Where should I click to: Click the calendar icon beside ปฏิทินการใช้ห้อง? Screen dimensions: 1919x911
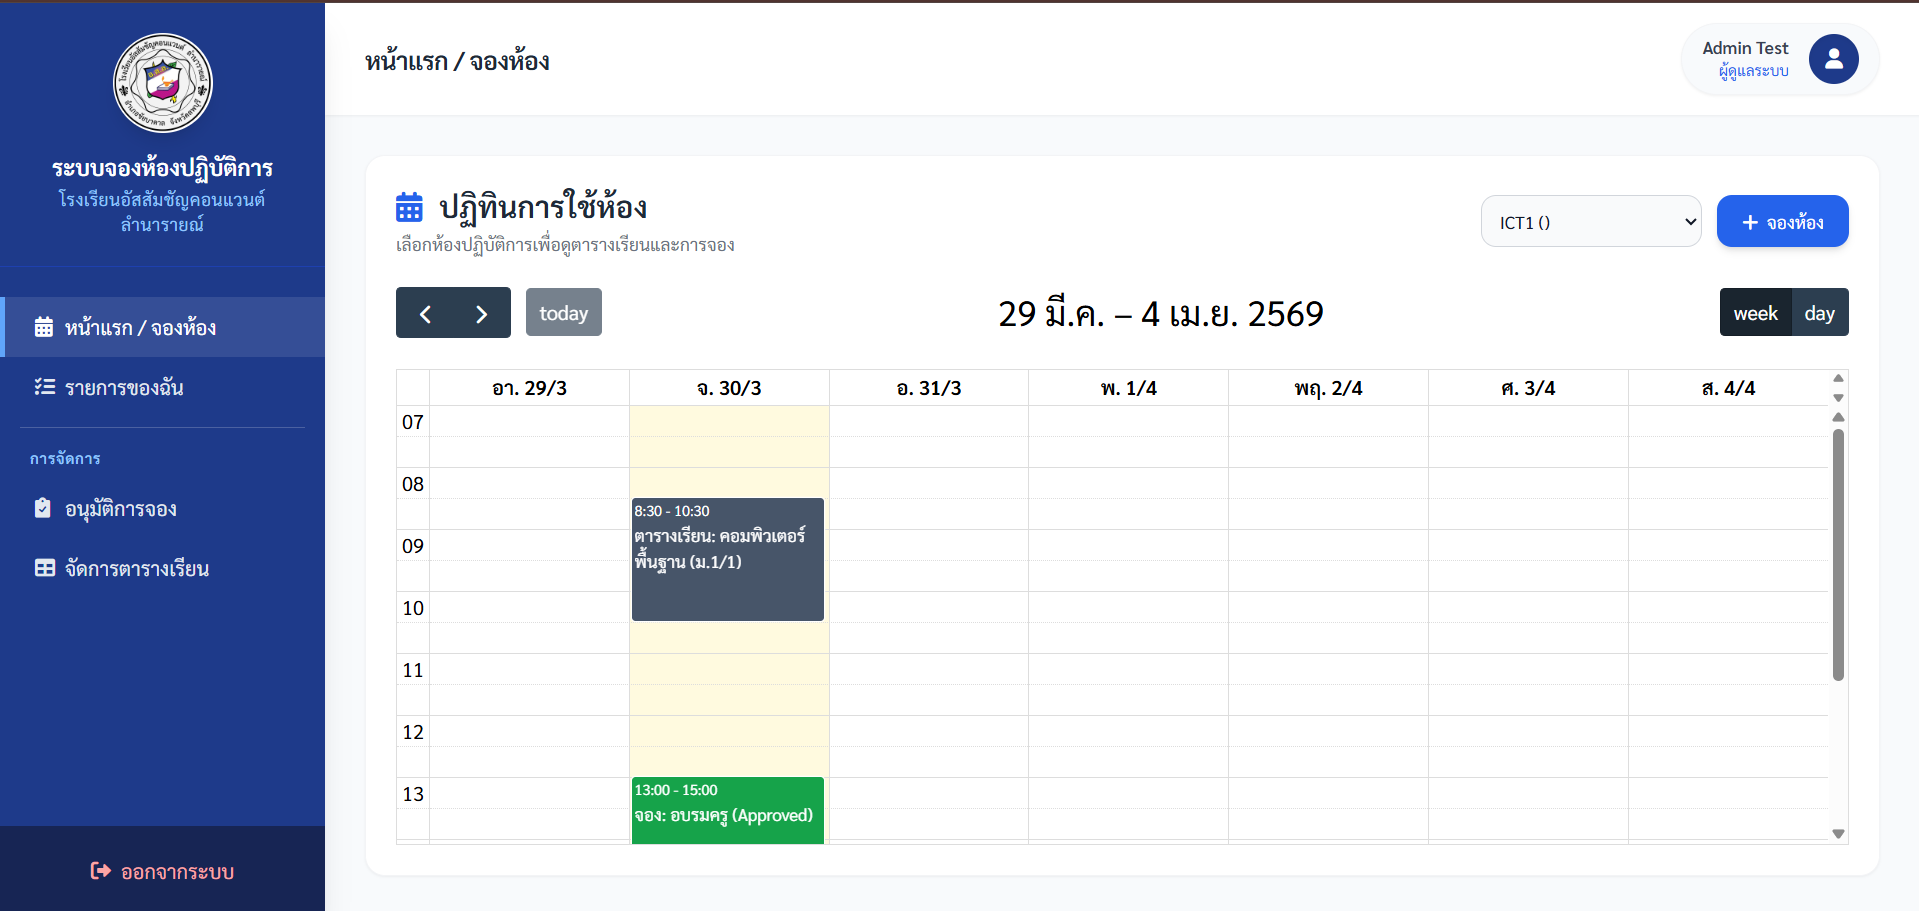pos(409,208)
